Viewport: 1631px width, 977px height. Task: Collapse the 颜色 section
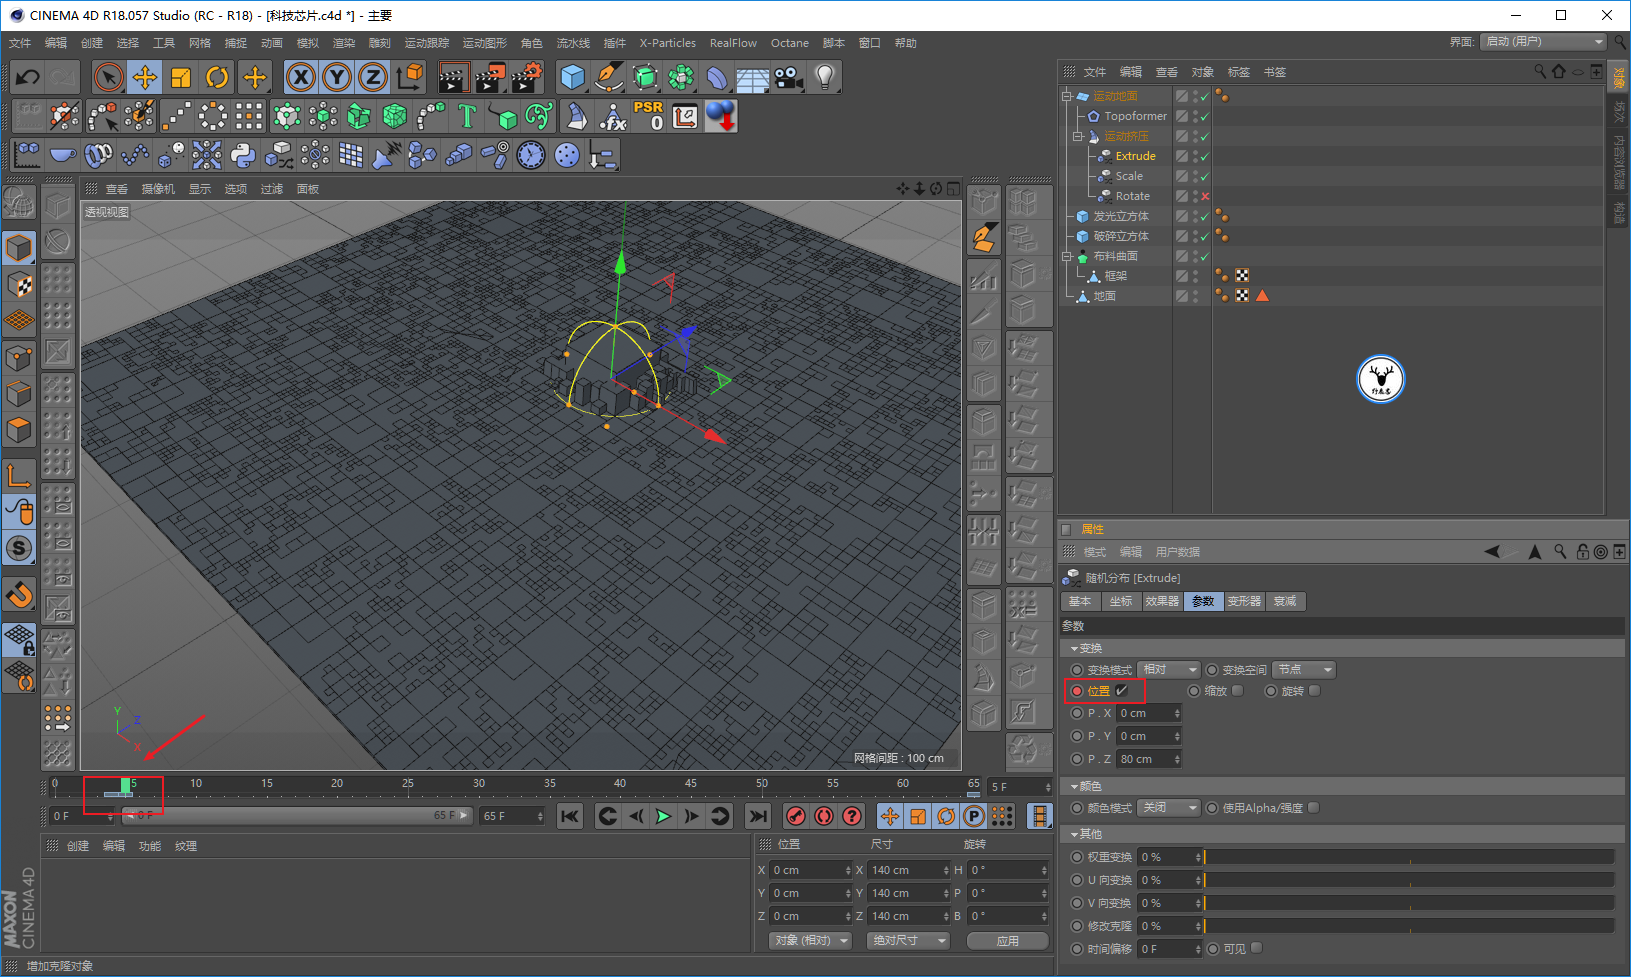[x=1074, y=787]
